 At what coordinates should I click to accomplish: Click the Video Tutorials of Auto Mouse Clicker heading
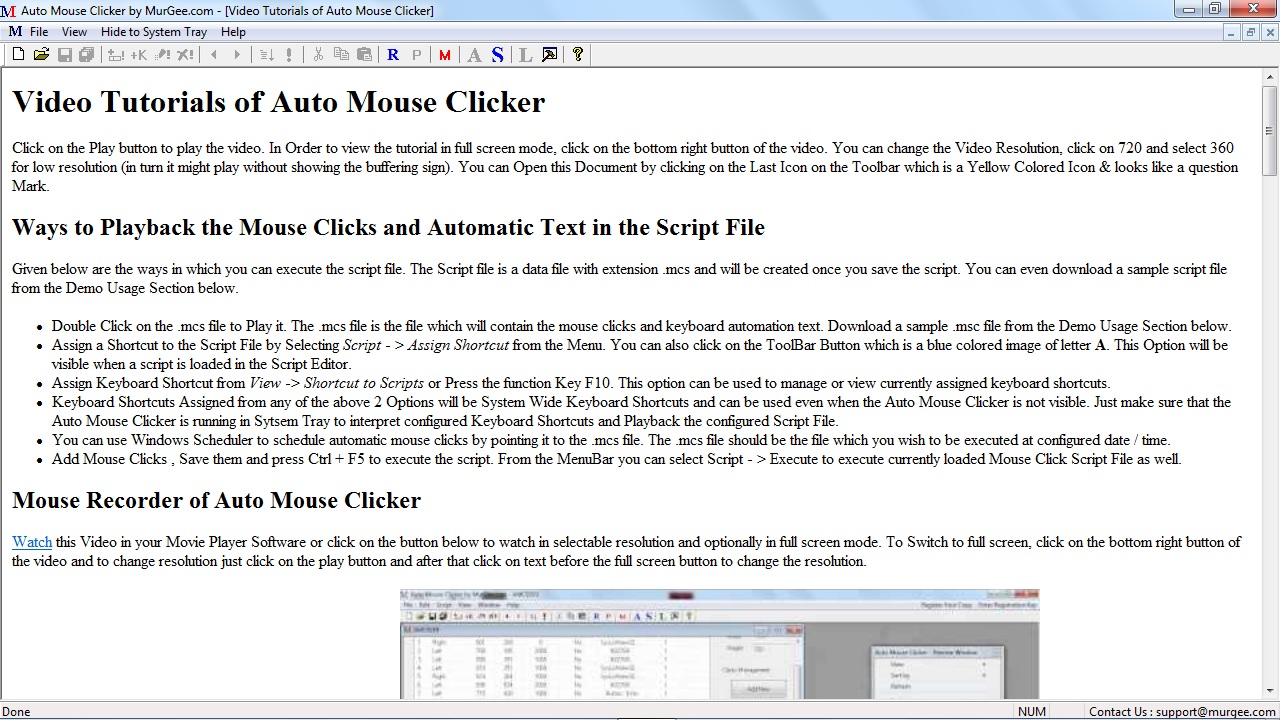[279, 102]
